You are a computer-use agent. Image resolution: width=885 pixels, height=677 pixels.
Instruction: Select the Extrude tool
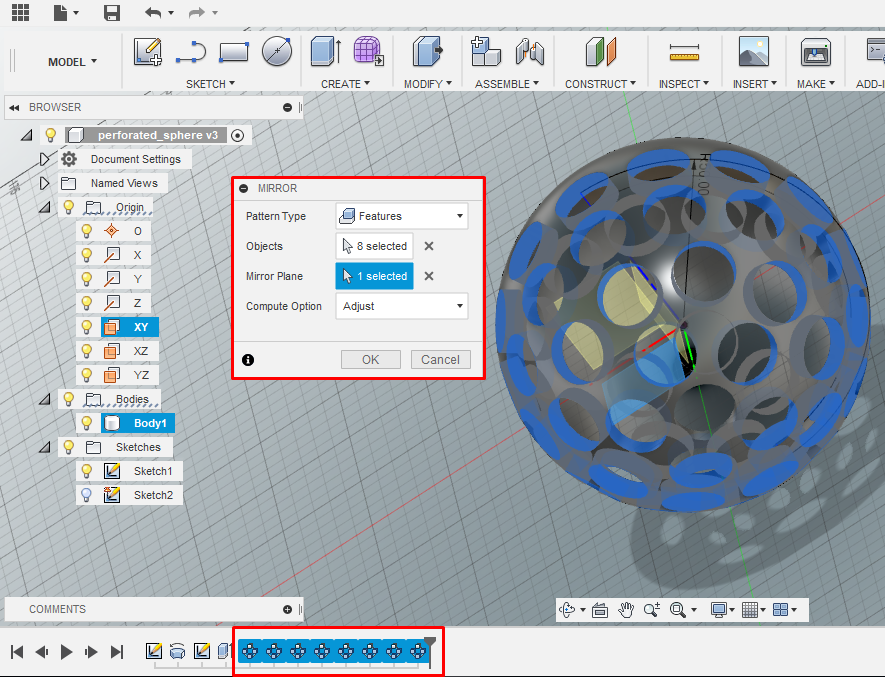point(326,51)
